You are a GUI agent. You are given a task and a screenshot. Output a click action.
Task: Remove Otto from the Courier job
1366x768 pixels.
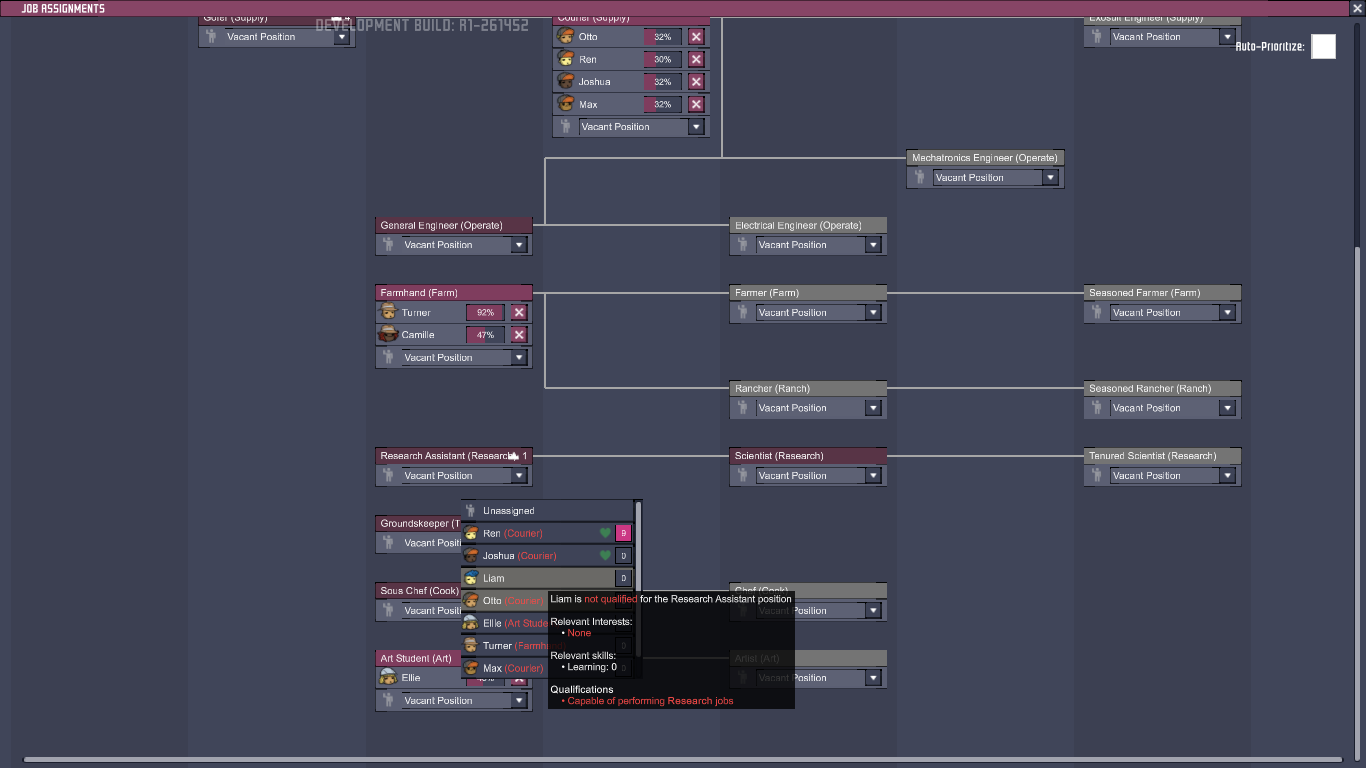(x=696, y=37)
